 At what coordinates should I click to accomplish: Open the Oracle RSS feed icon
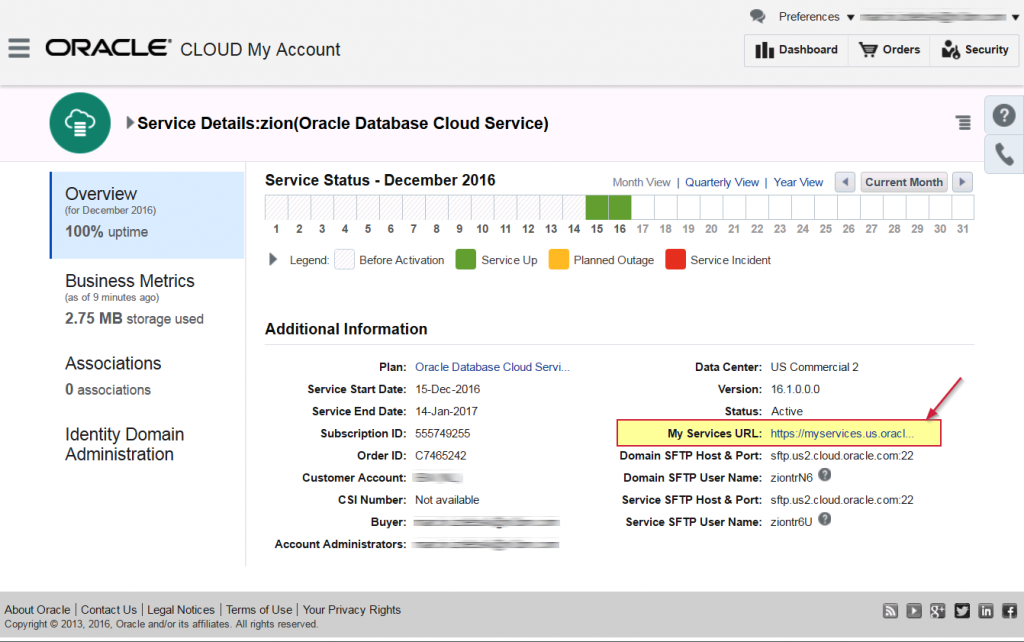click(x=890, y=609)
